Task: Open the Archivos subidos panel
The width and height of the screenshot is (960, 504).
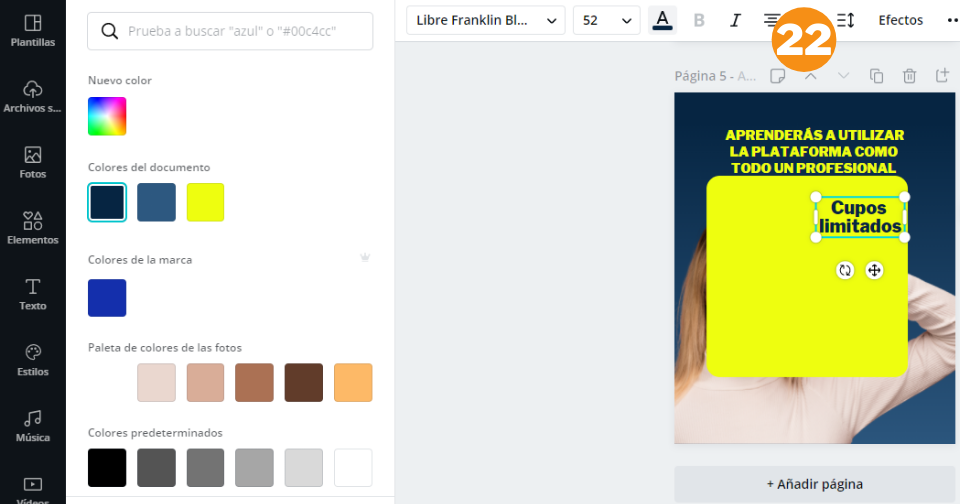Action: click(x=32, y=97)
